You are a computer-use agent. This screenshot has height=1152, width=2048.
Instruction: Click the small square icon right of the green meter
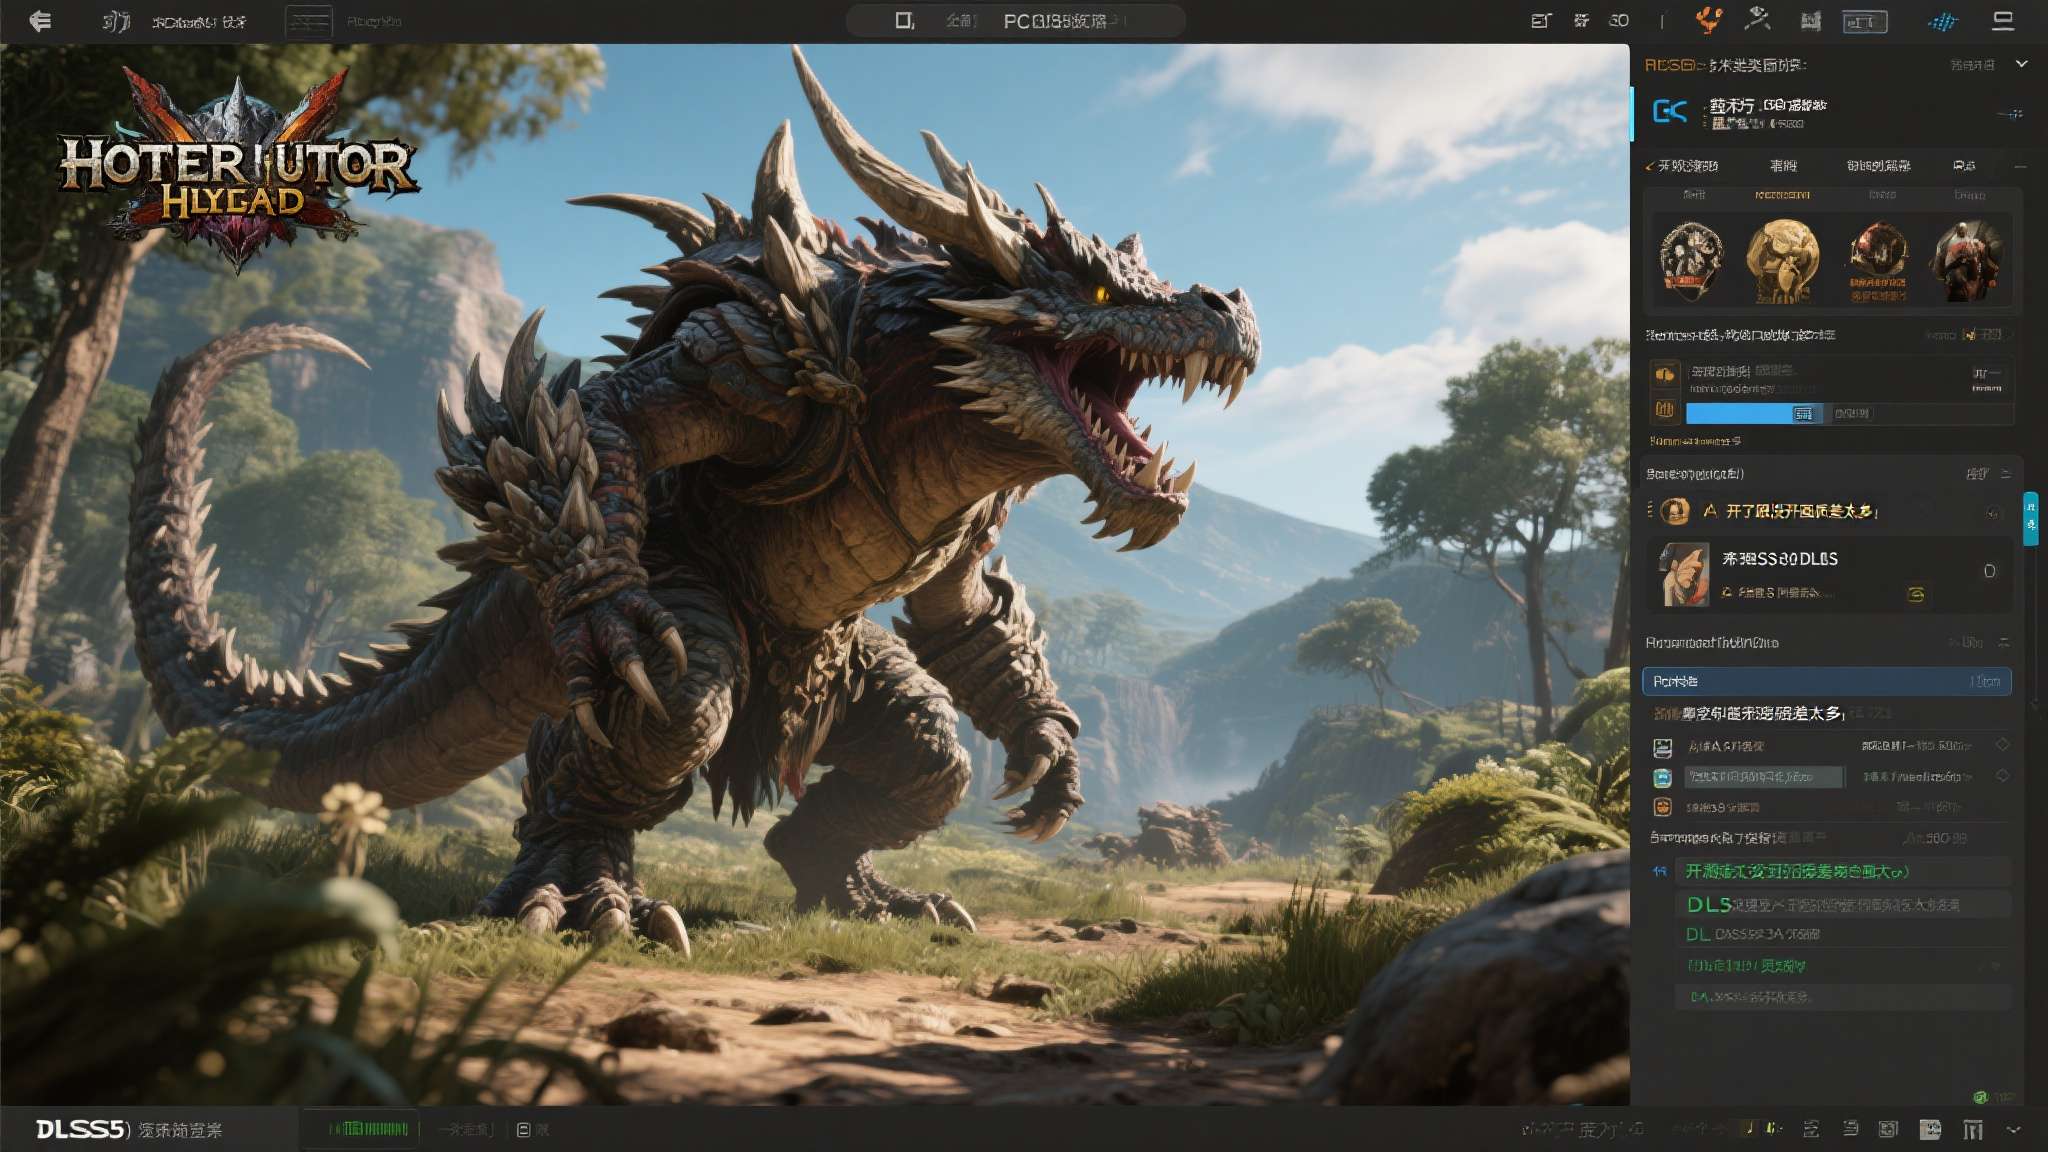point(523,1130)
